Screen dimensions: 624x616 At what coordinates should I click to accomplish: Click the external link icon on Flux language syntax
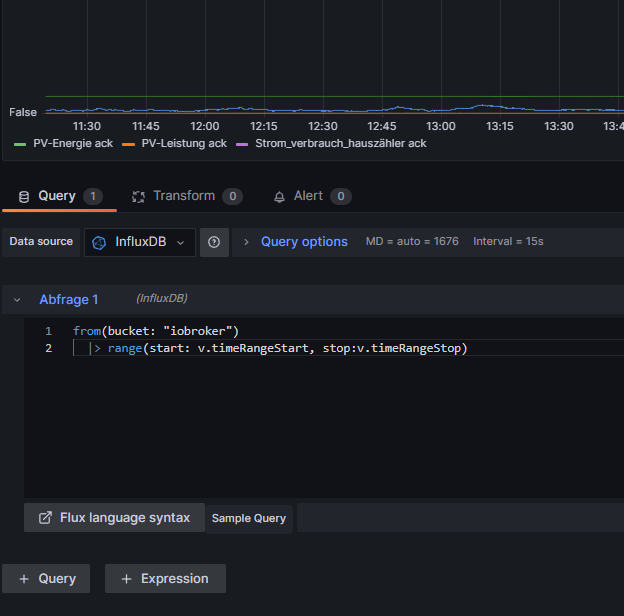[45, 518]
